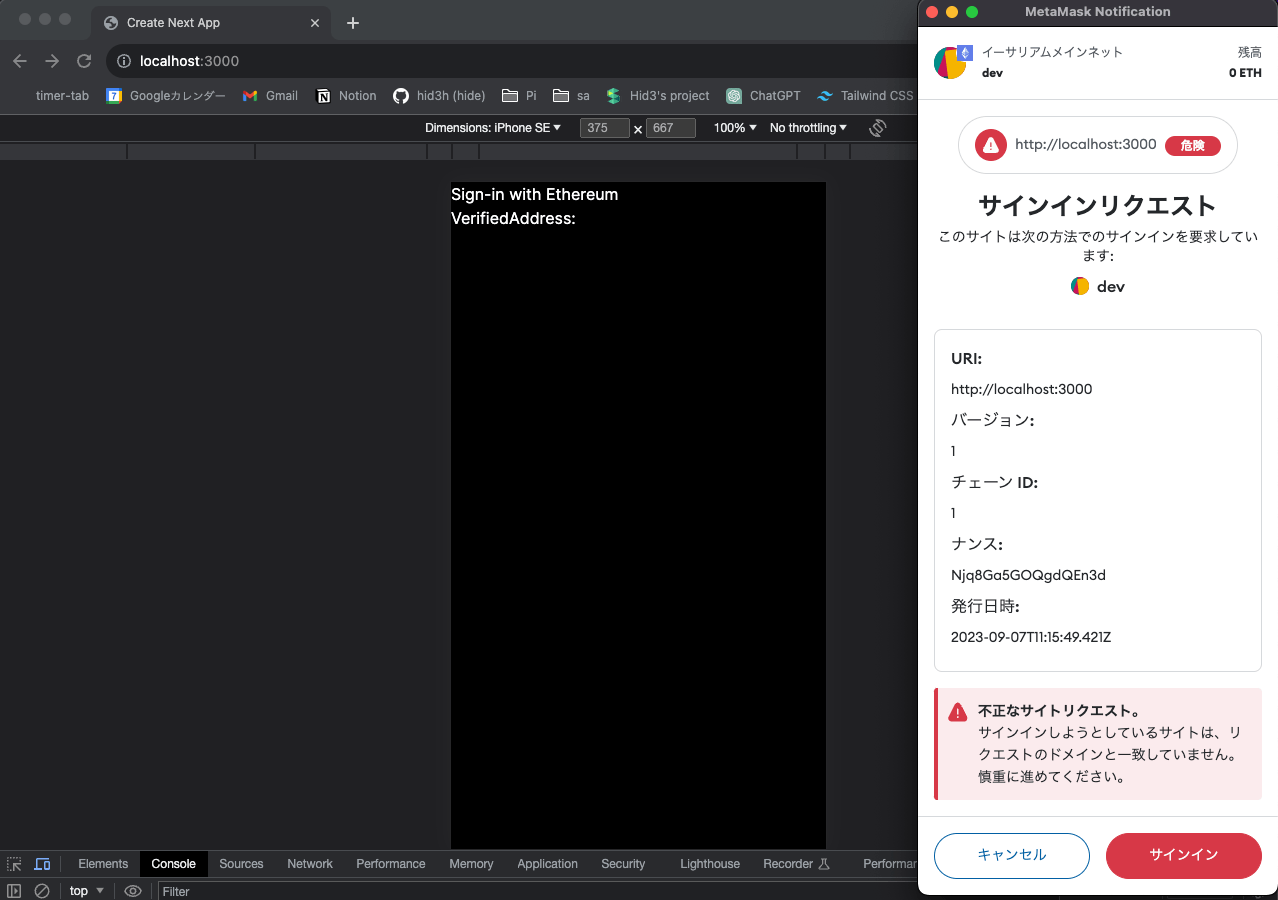Click the browser forward arrow

pyautogui.click(x=52, y=61)
